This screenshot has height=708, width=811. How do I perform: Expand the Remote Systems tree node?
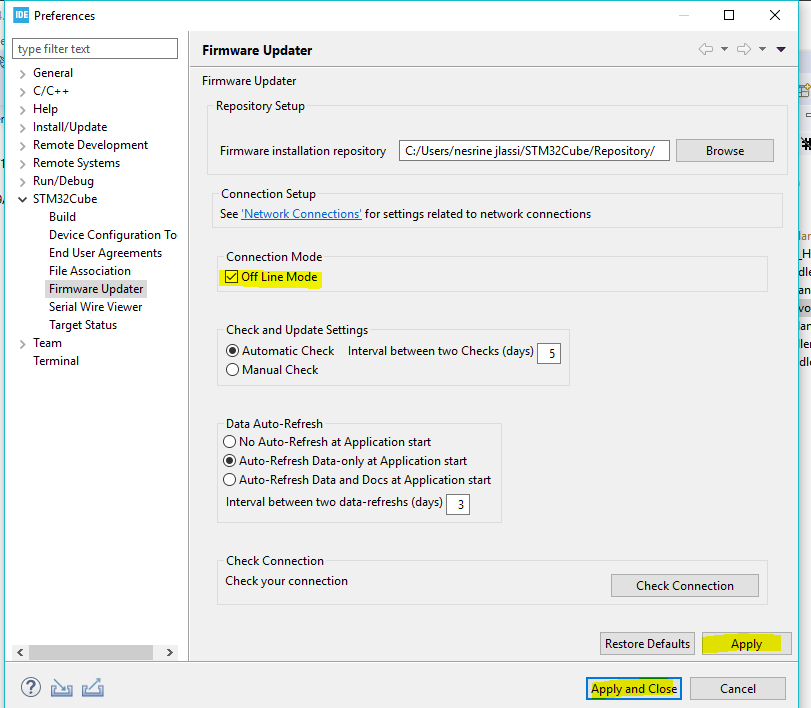(x=22, y=164)
